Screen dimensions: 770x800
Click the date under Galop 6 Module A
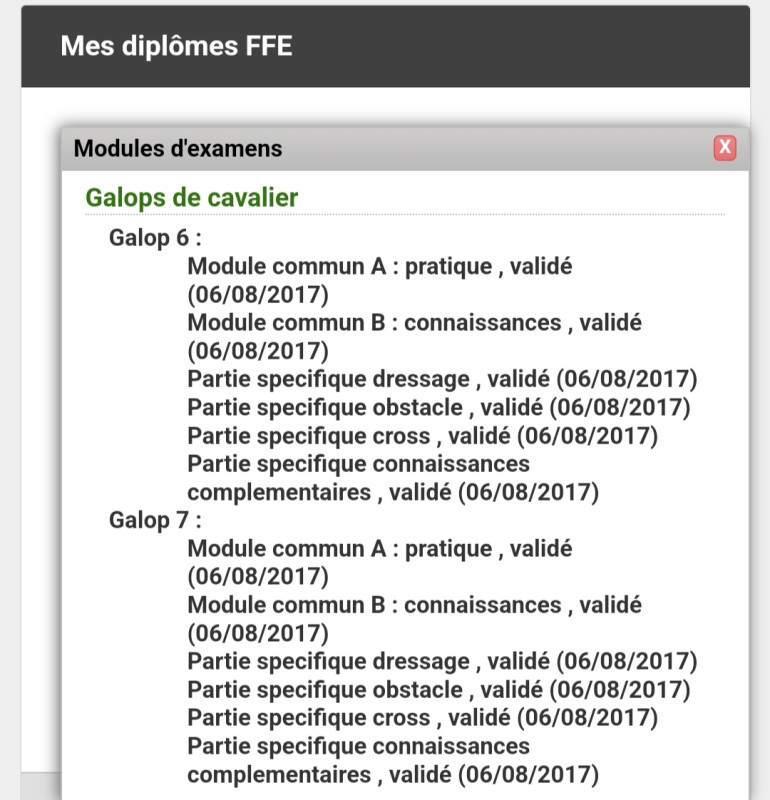coord(258,295)
